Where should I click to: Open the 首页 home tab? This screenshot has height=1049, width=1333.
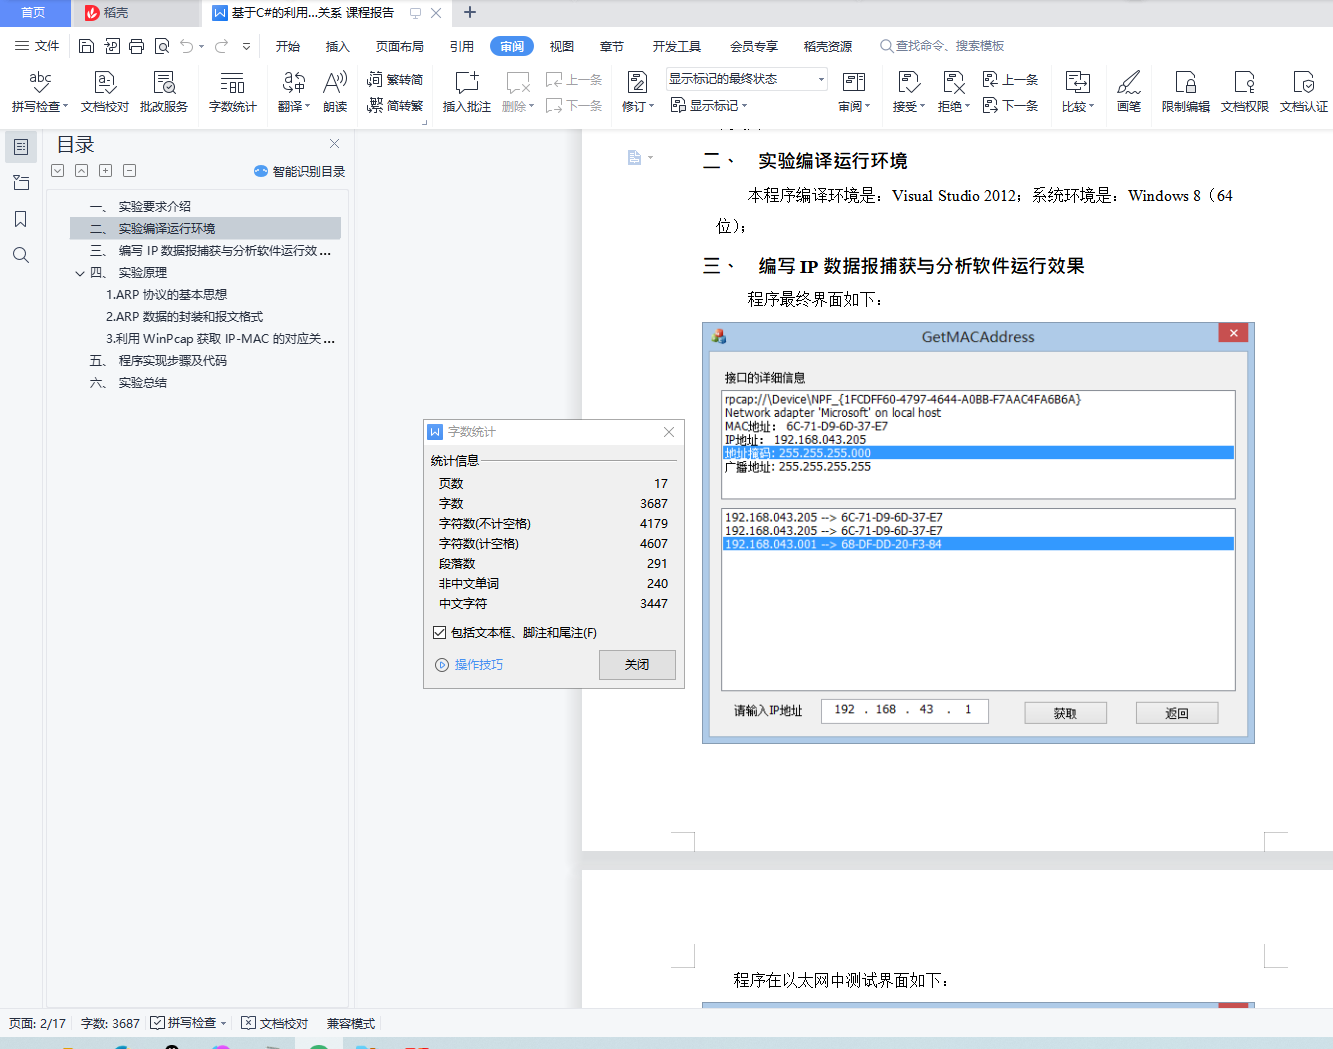coord(34,13)
